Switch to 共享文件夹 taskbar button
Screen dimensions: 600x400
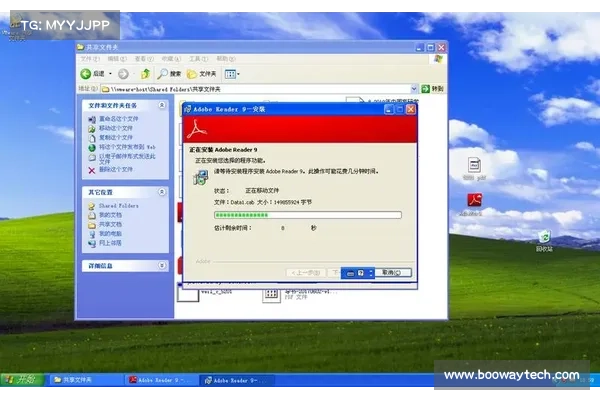[x=85, y=380]
